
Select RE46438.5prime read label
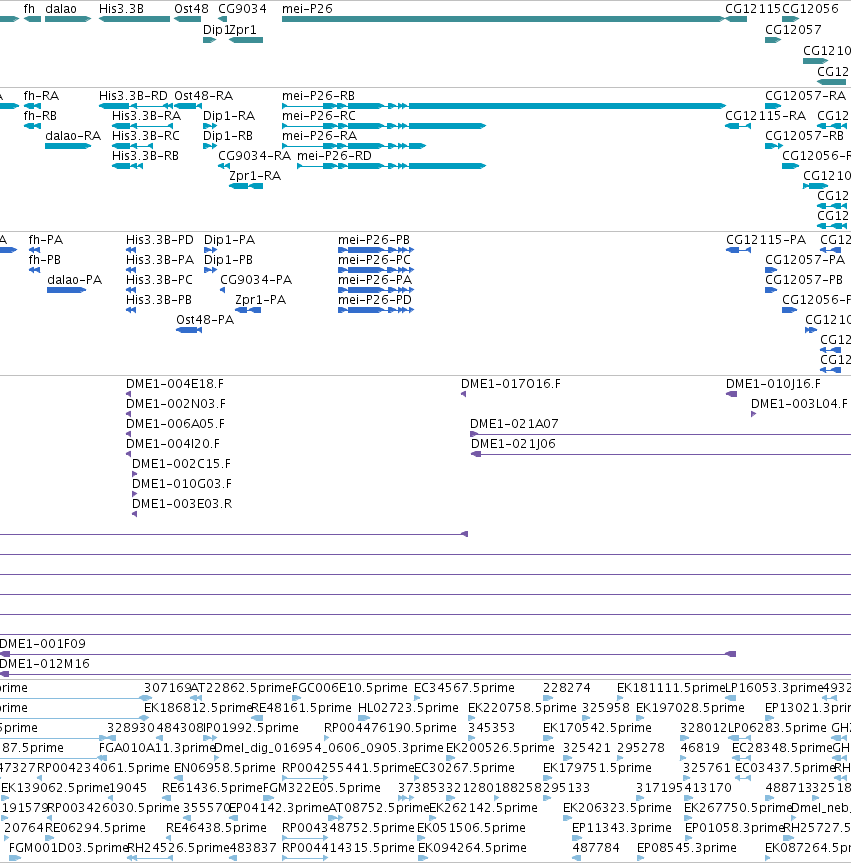click(x=216, y=828)
